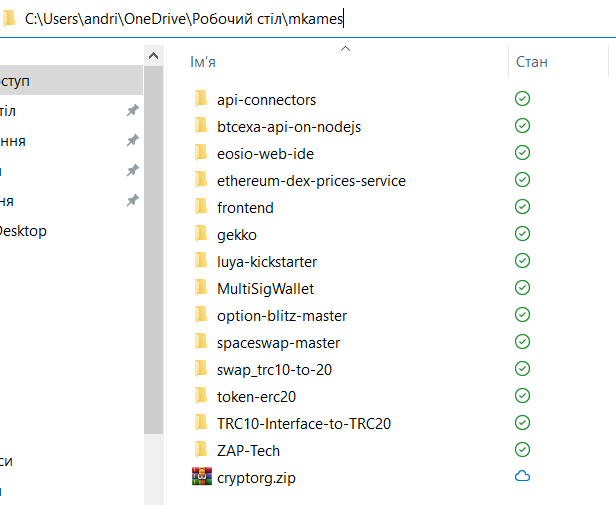Click the file name 'MultiSigWallet'
The height and width of the screenshot is (505, 616).
point(265,289)
